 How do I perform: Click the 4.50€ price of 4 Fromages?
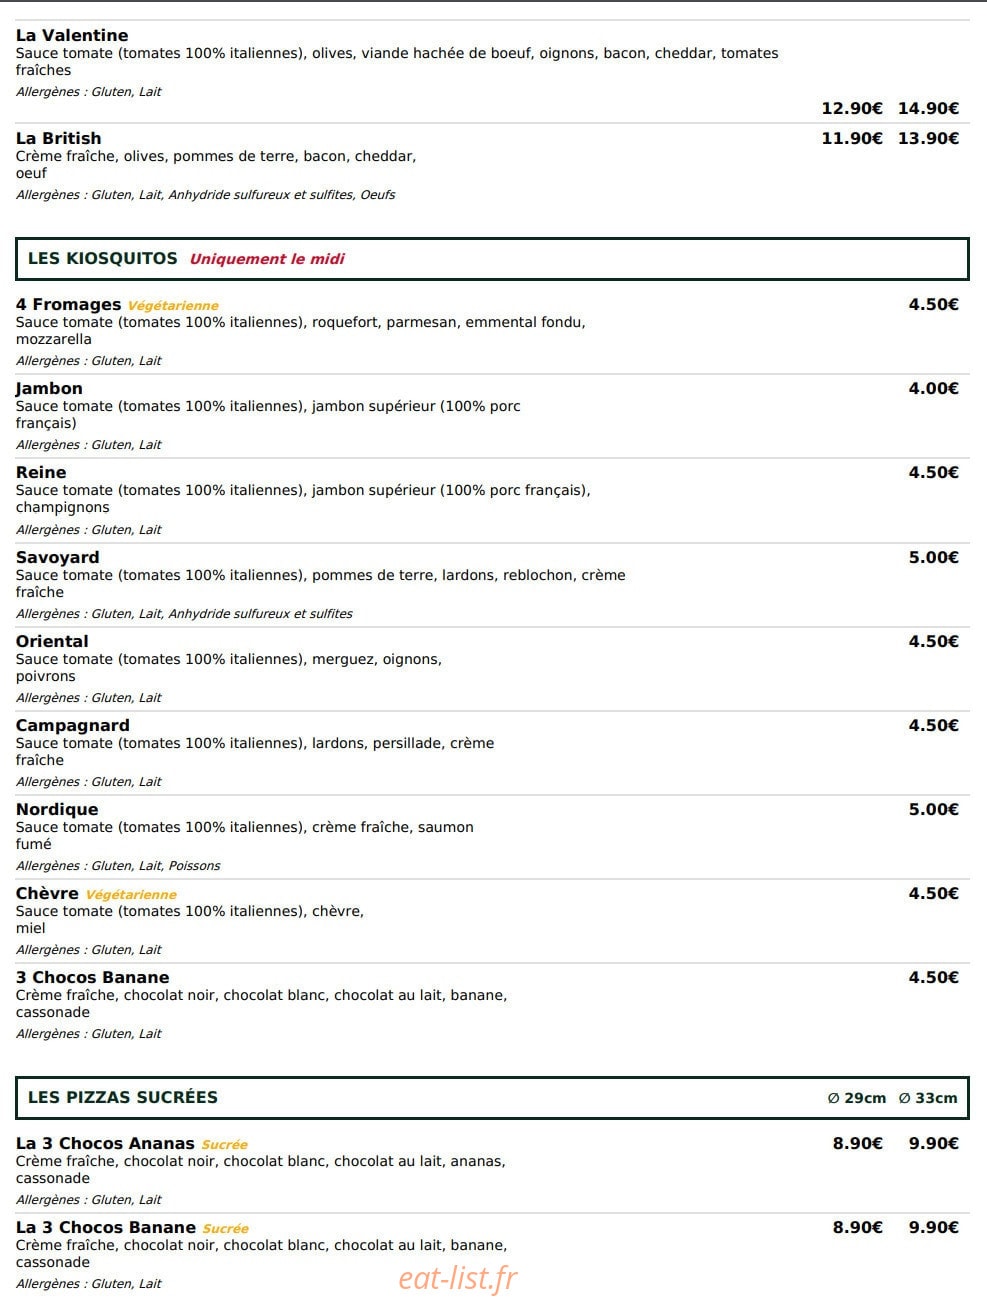pos(934,304)
